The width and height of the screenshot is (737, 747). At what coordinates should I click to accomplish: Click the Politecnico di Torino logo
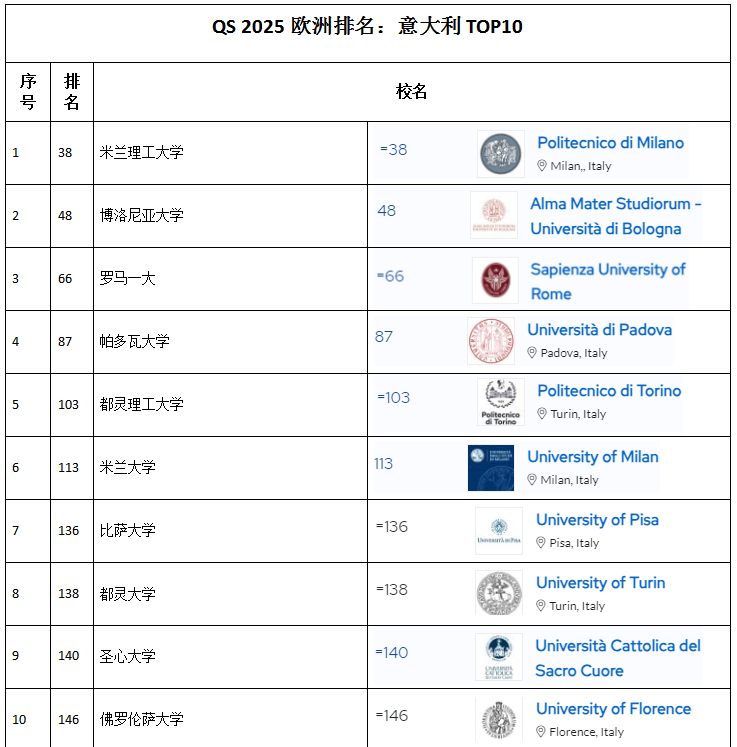point(500,402)
